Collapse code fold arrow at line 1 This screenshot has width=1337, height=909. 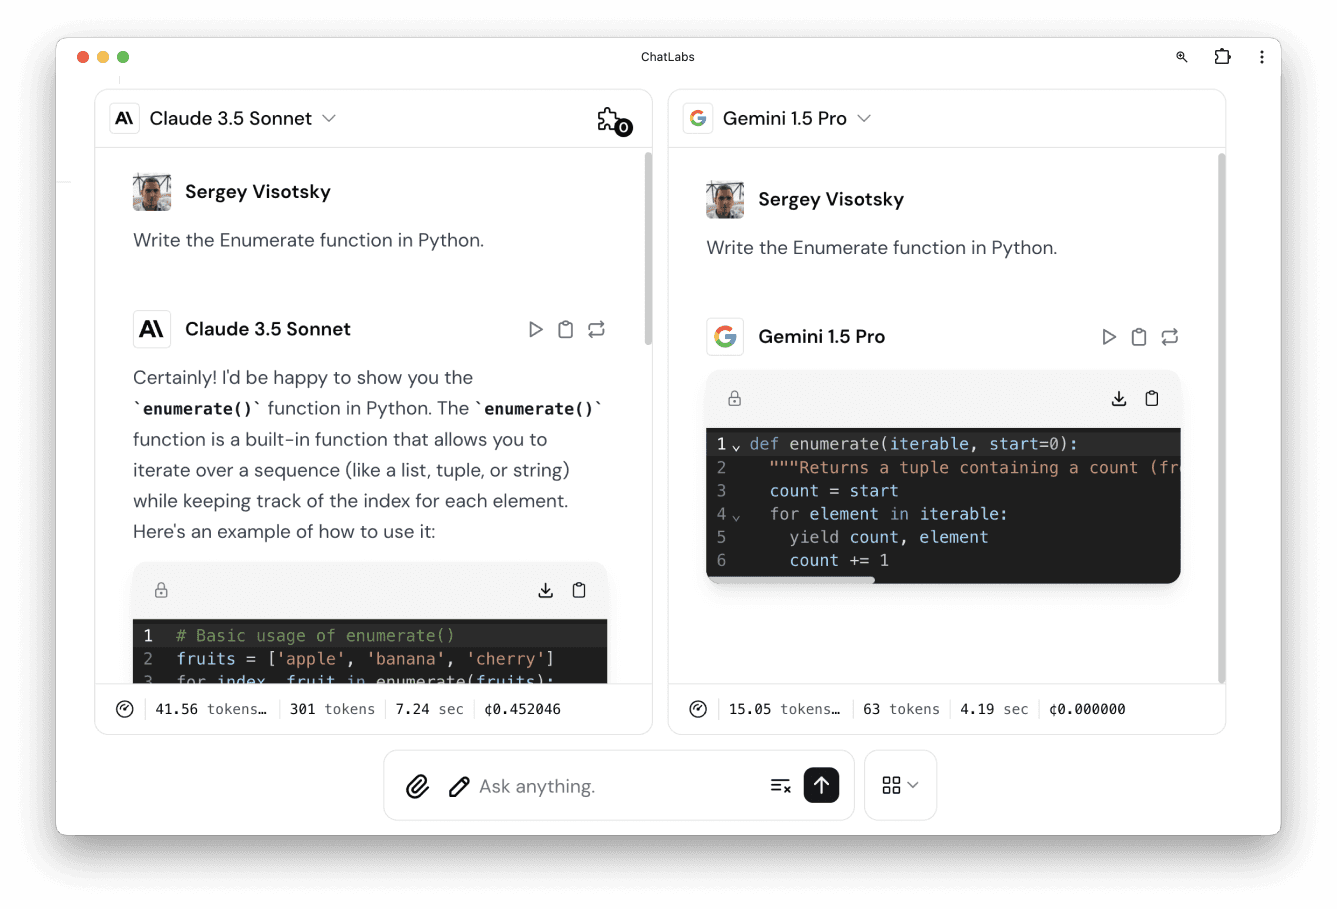736,447
